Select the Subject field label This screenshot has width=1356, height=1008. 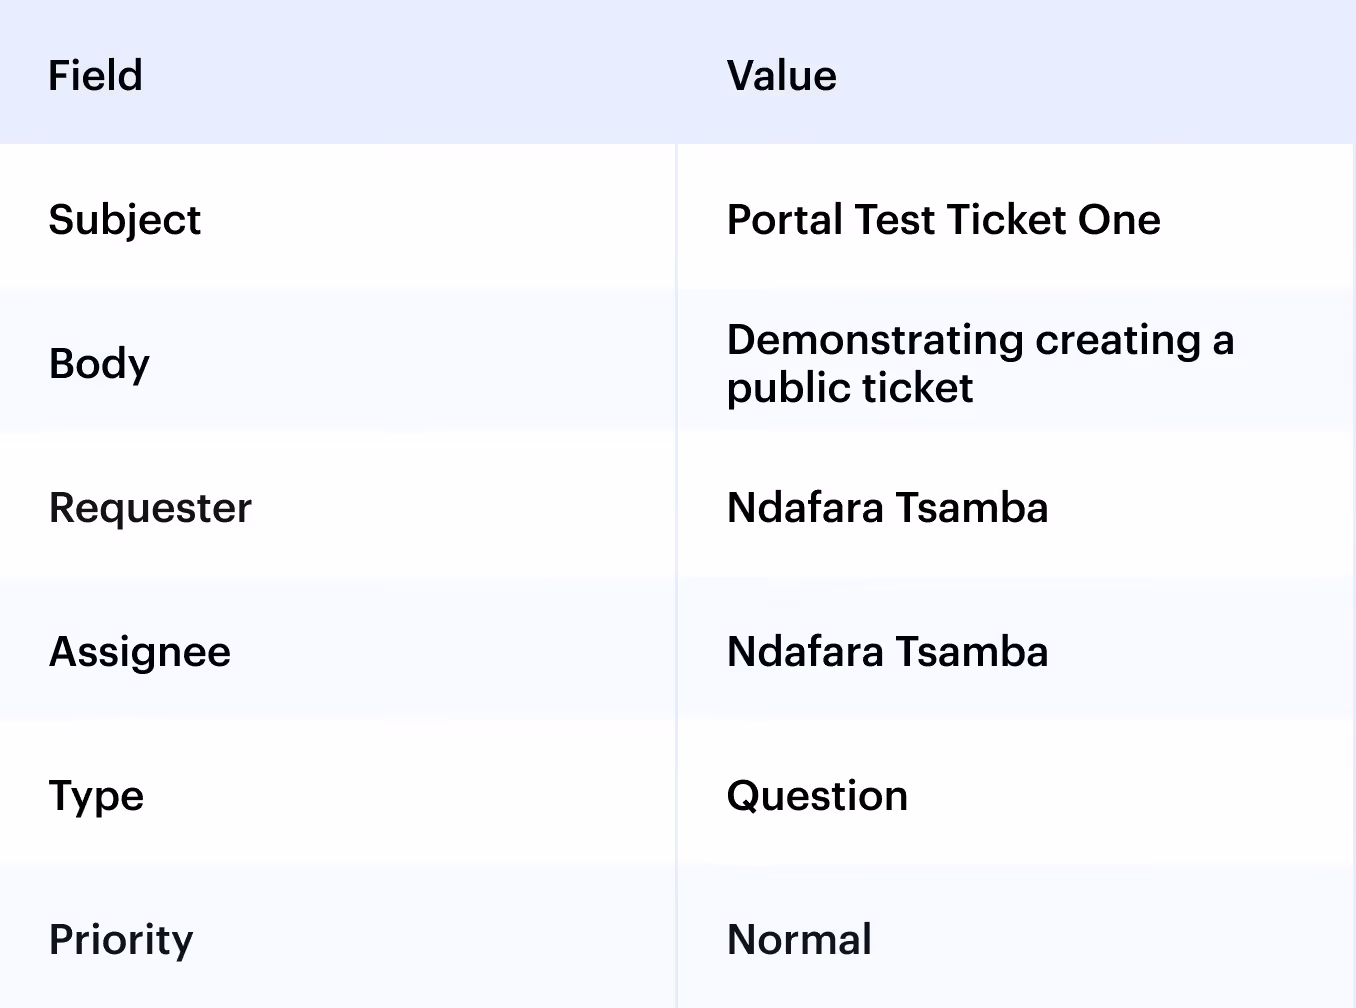[x=124, y=220]
